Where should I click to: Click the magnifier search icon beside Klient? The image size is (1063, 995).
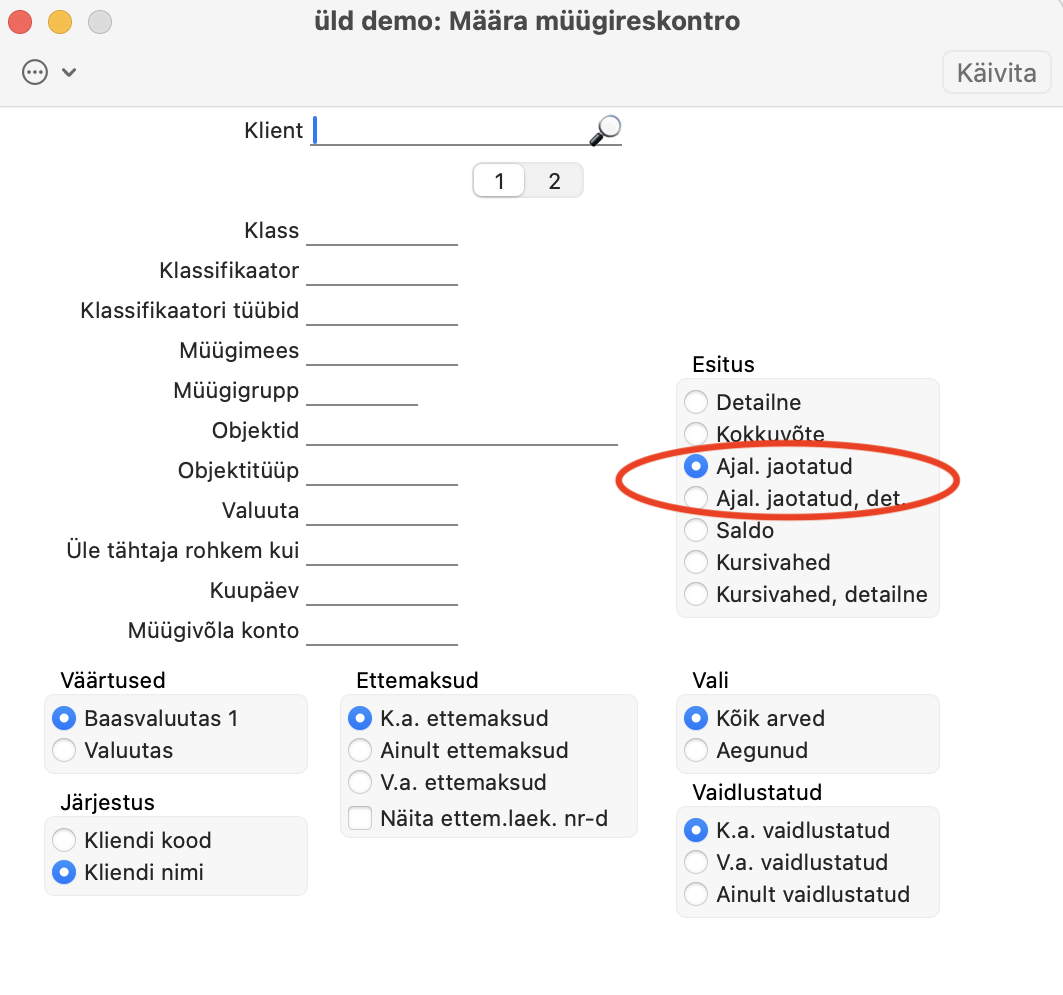click(x=605, y=130)
